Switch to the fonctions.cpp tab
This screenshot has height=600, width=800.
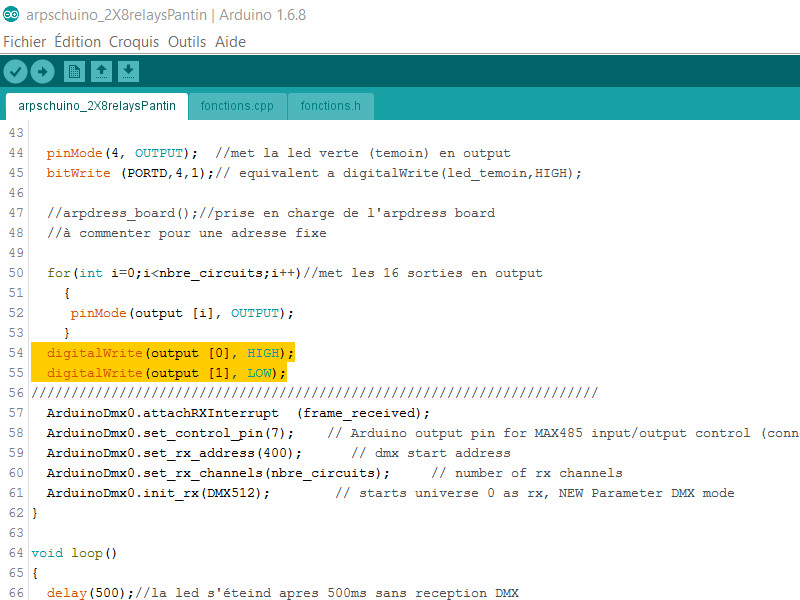(x=237, y=106)
